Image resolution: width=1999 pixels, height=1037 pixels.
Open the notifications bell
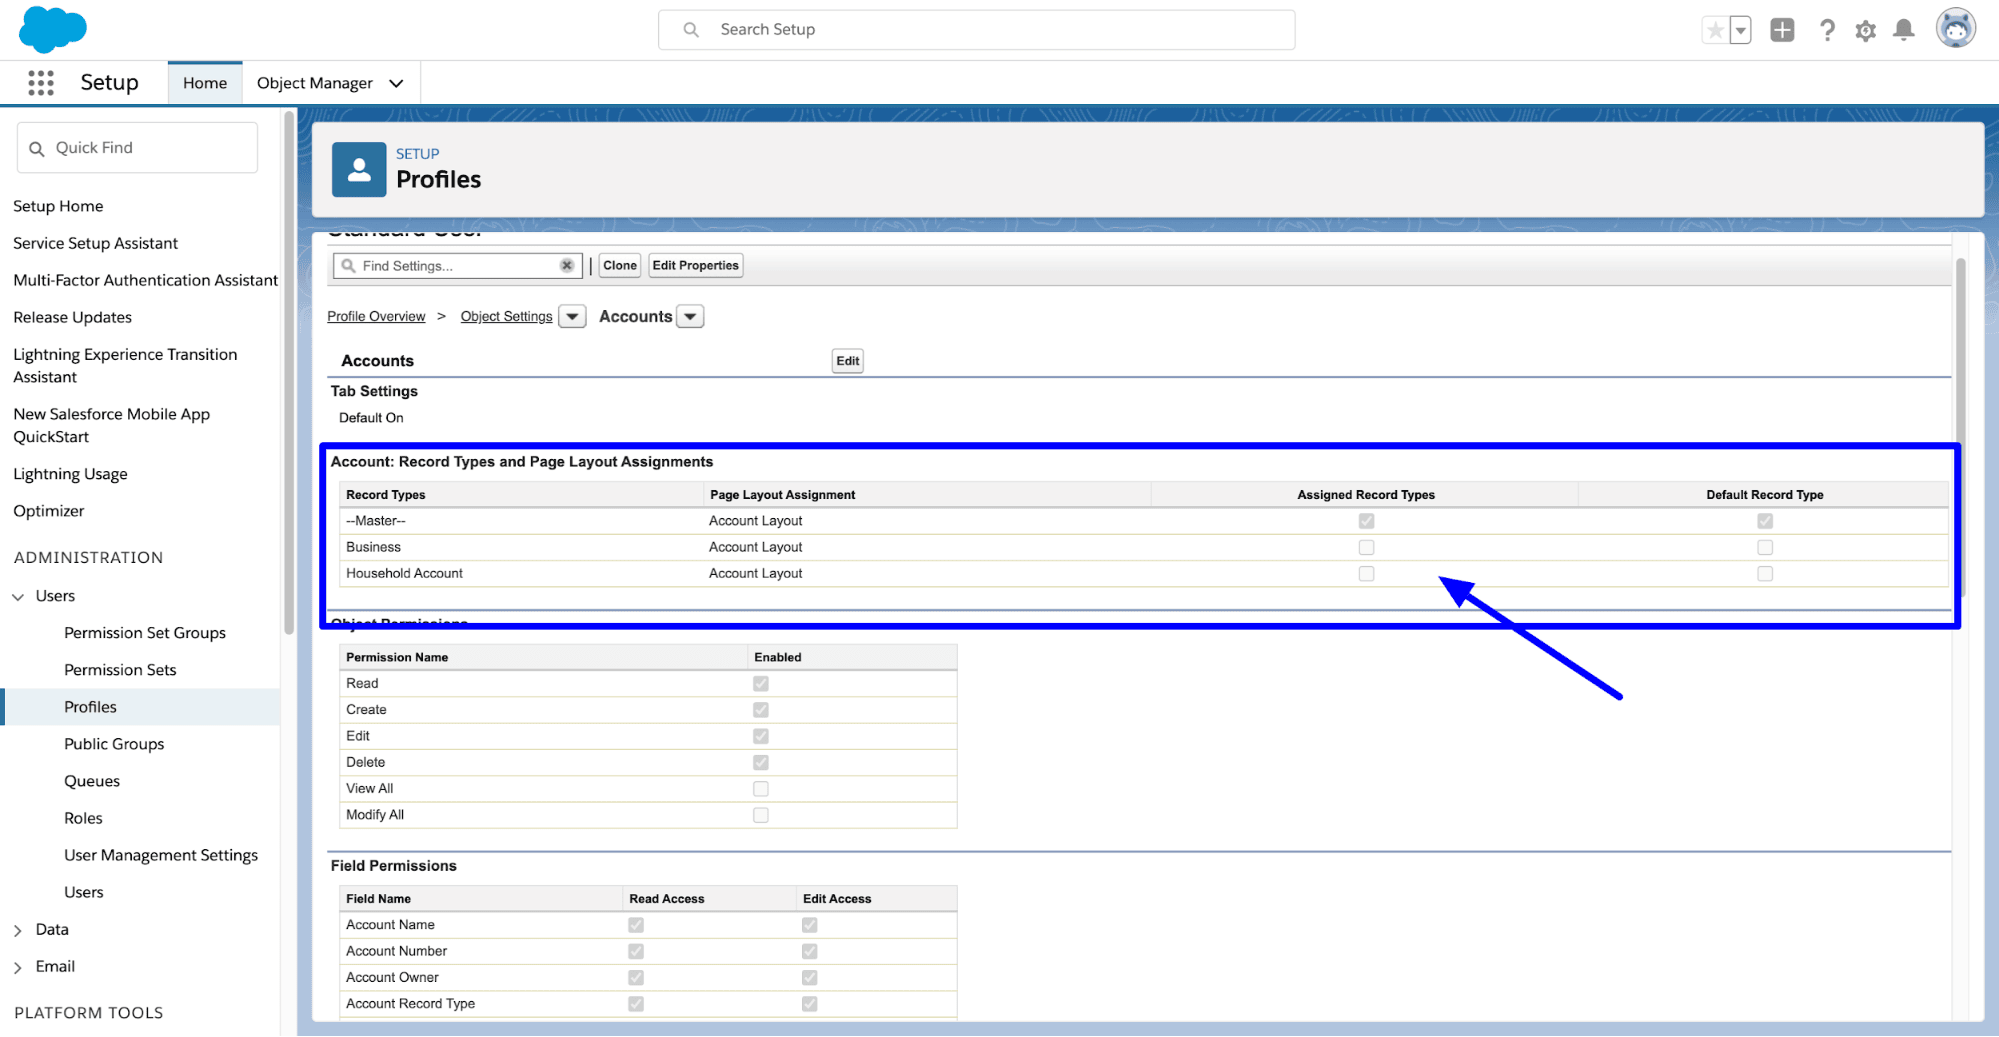[1904, 30]
